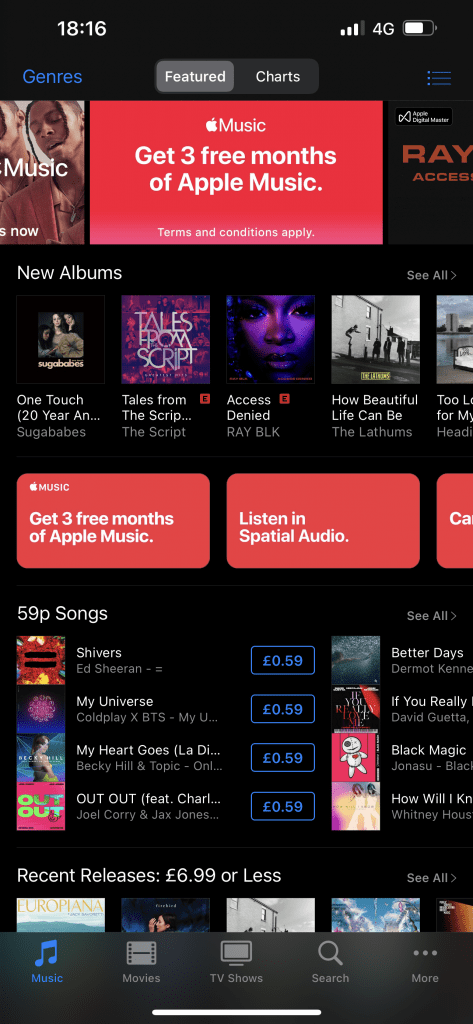Open the Tales from The Script album cover
Screen dimensions: 473x1024
point(166,340)
